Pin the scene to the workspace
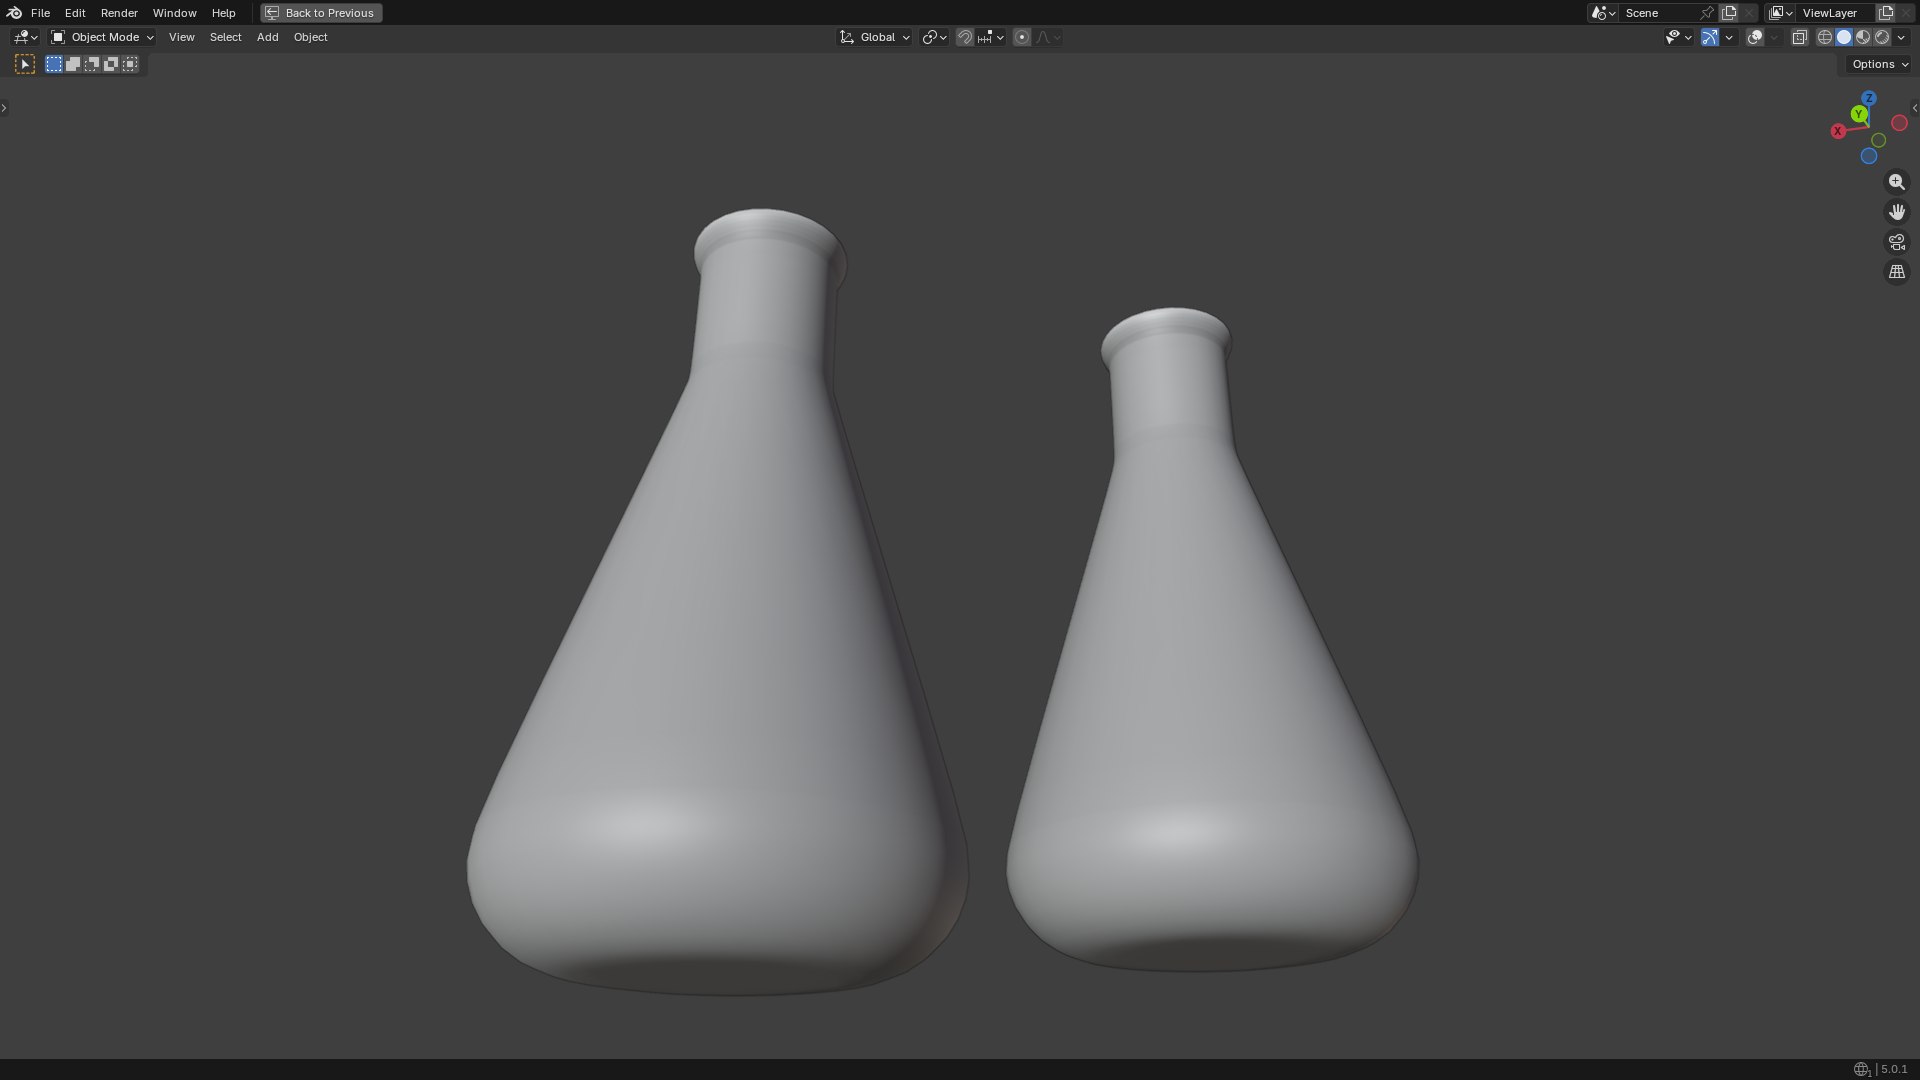Screen dimensions: 1920x1080 (x=1707, y=13)
